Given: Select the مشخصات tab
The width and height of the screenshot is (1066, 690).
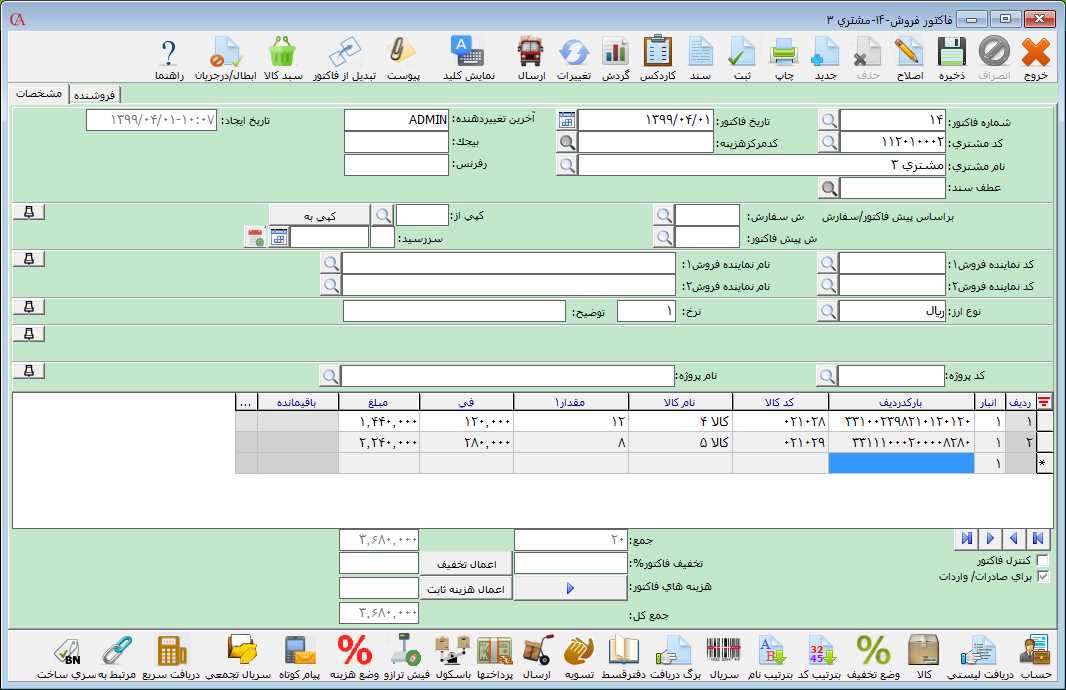Looking at the screenshot, I should 40,94.
